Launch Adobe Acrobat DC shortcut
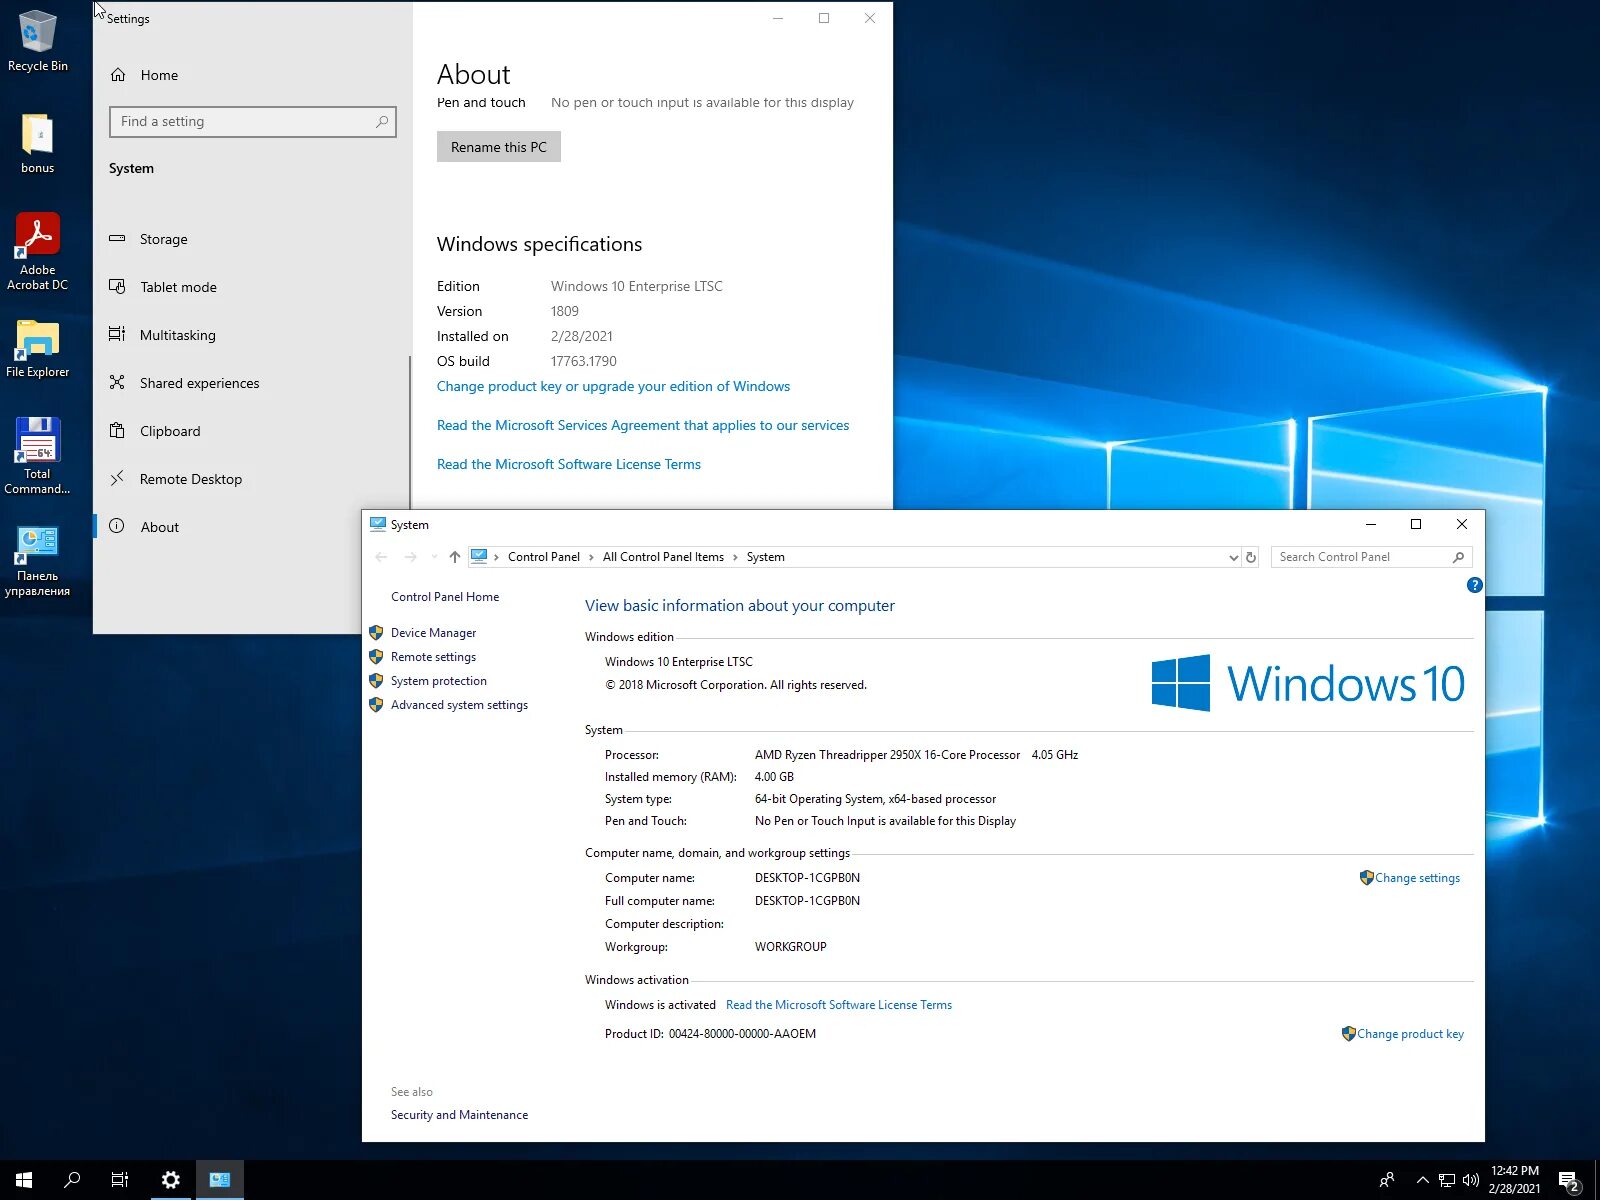The image size is (1600, 1200). (x=38, y=252)
